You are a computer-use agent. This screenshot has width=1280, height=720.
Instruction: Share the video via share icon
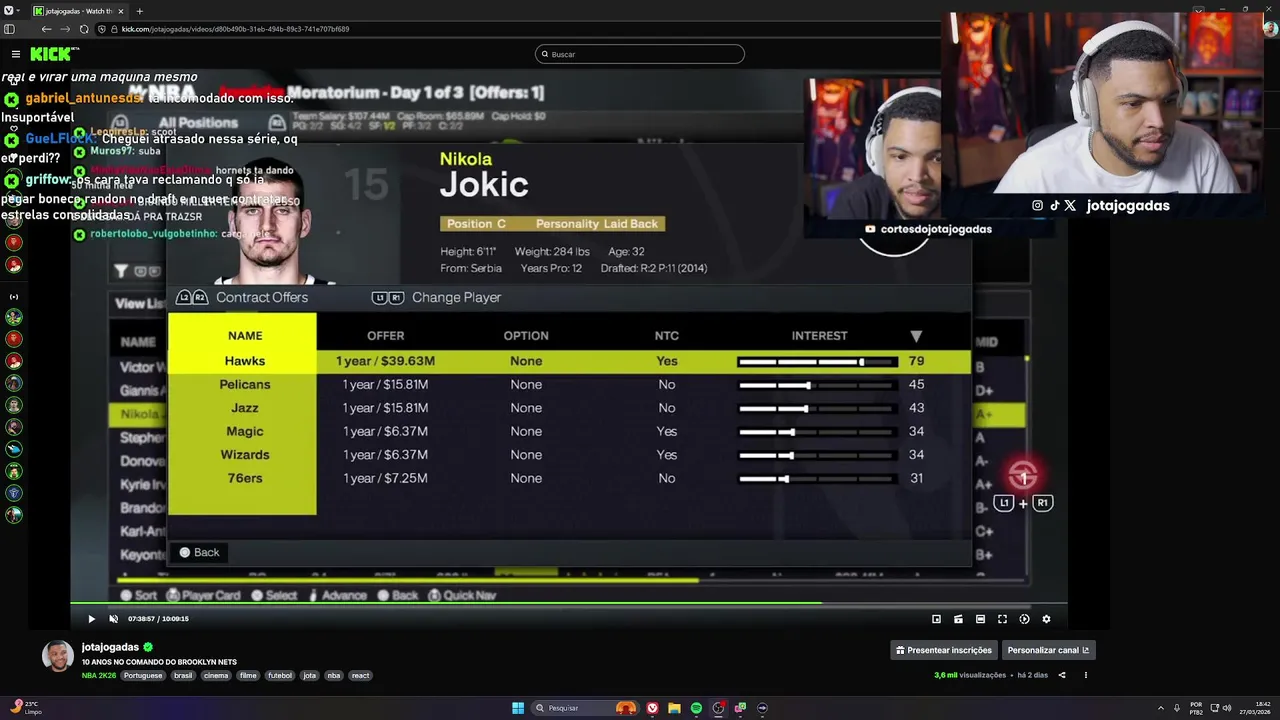click(1062, 675)
